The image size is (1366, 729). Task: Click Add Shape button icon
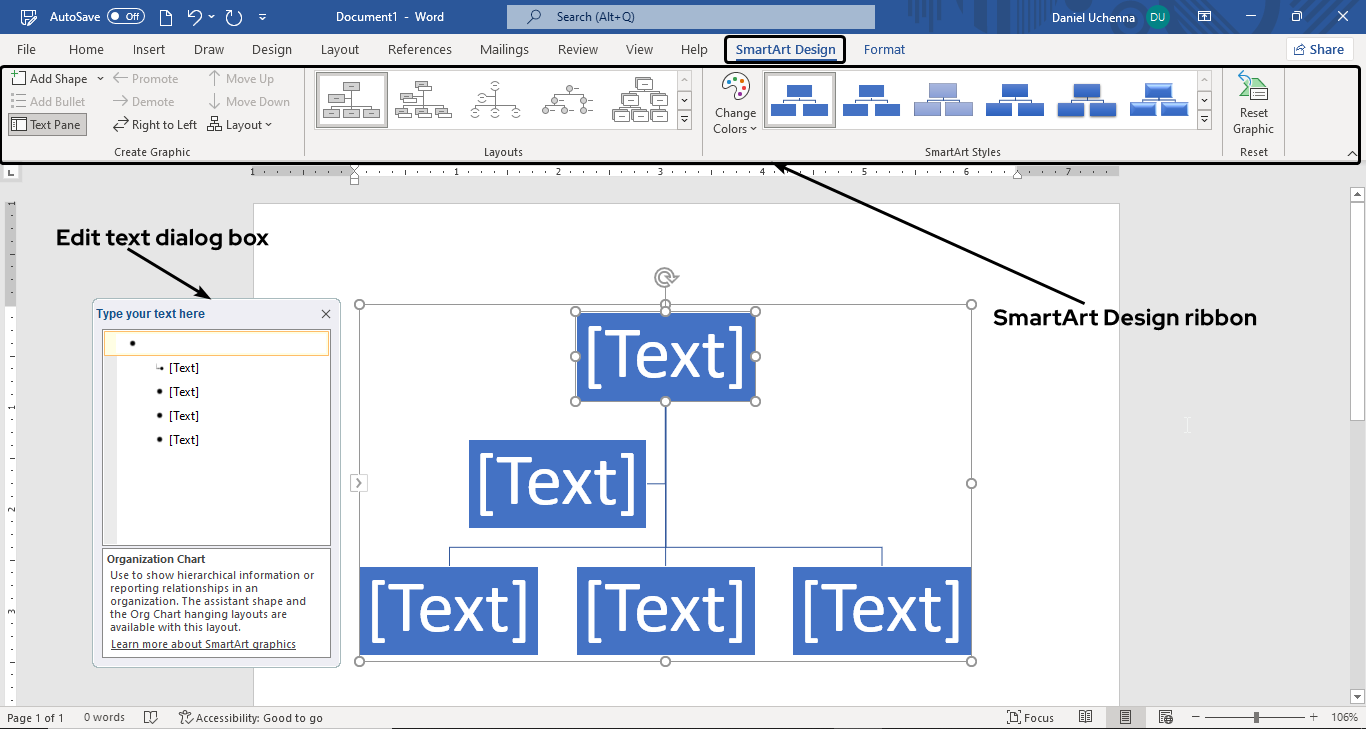pyautogui.click(x=19, y=79)
